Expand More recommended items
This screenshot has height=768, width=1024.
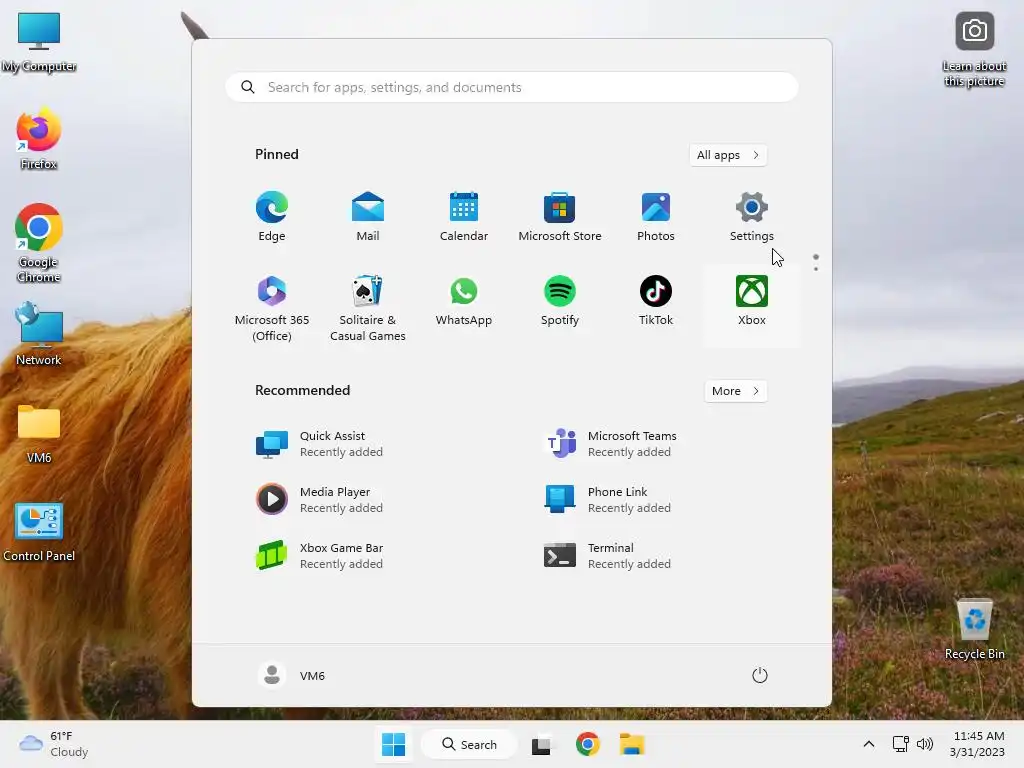click(x=735, y=391)
